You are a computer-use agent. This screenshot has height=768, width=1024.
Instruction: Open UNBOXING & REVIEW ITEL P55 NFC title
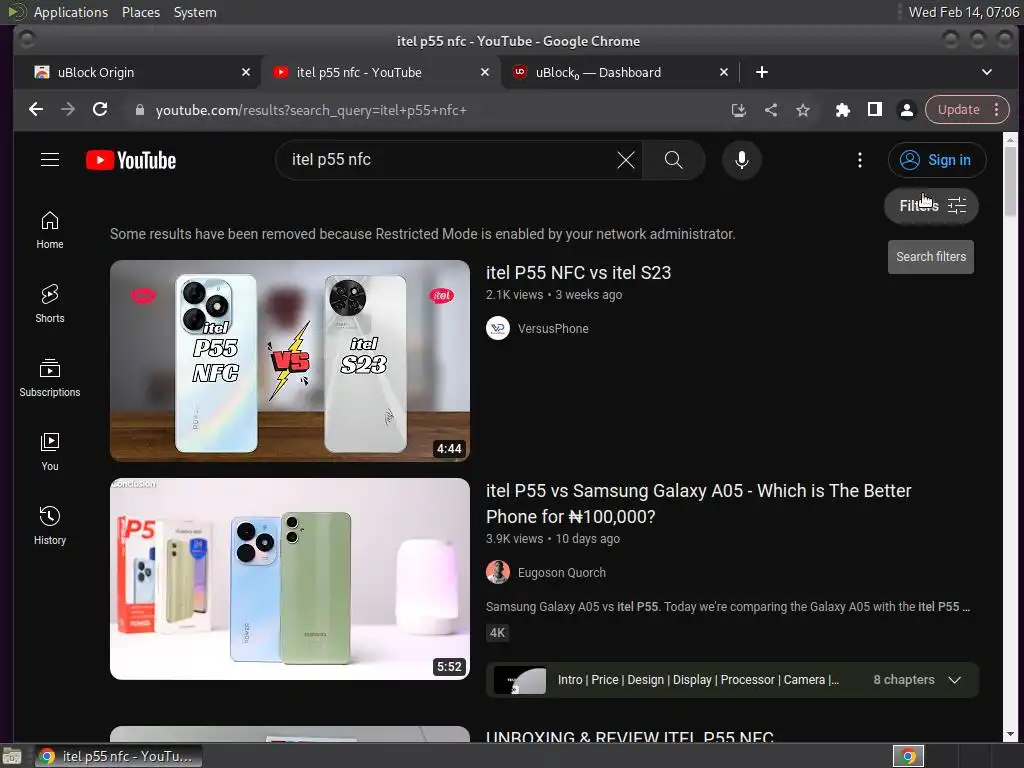pyautogui.click(x=630, y=736)
